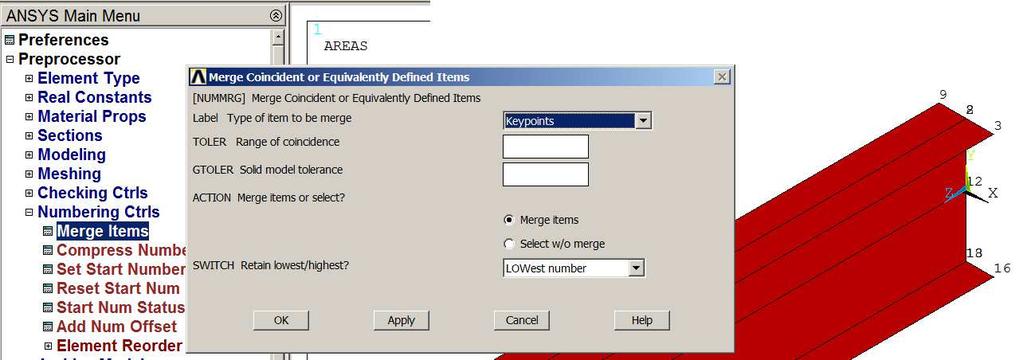Expand the Modeling node
The image size is (1023, 360).
tap(29, 155)
